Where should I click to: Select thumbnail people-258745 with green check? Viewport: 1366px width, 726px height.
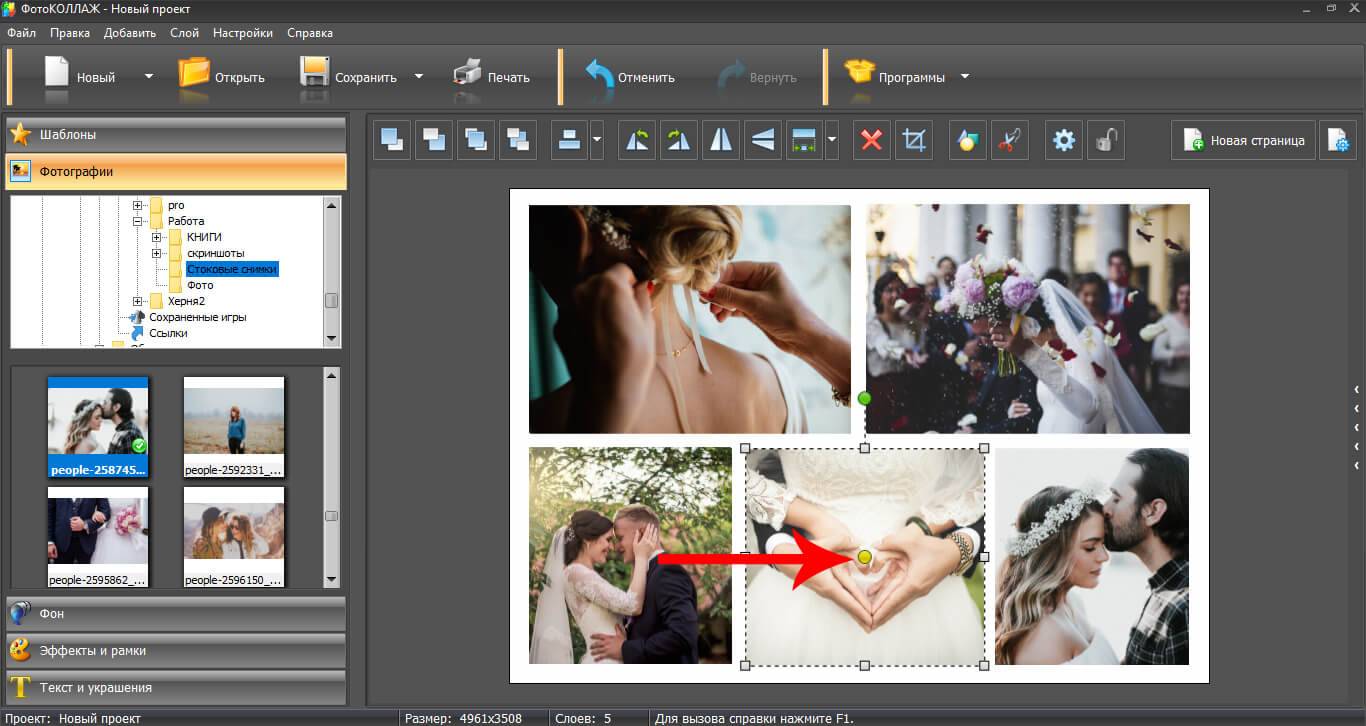click(x=98, y=427)
